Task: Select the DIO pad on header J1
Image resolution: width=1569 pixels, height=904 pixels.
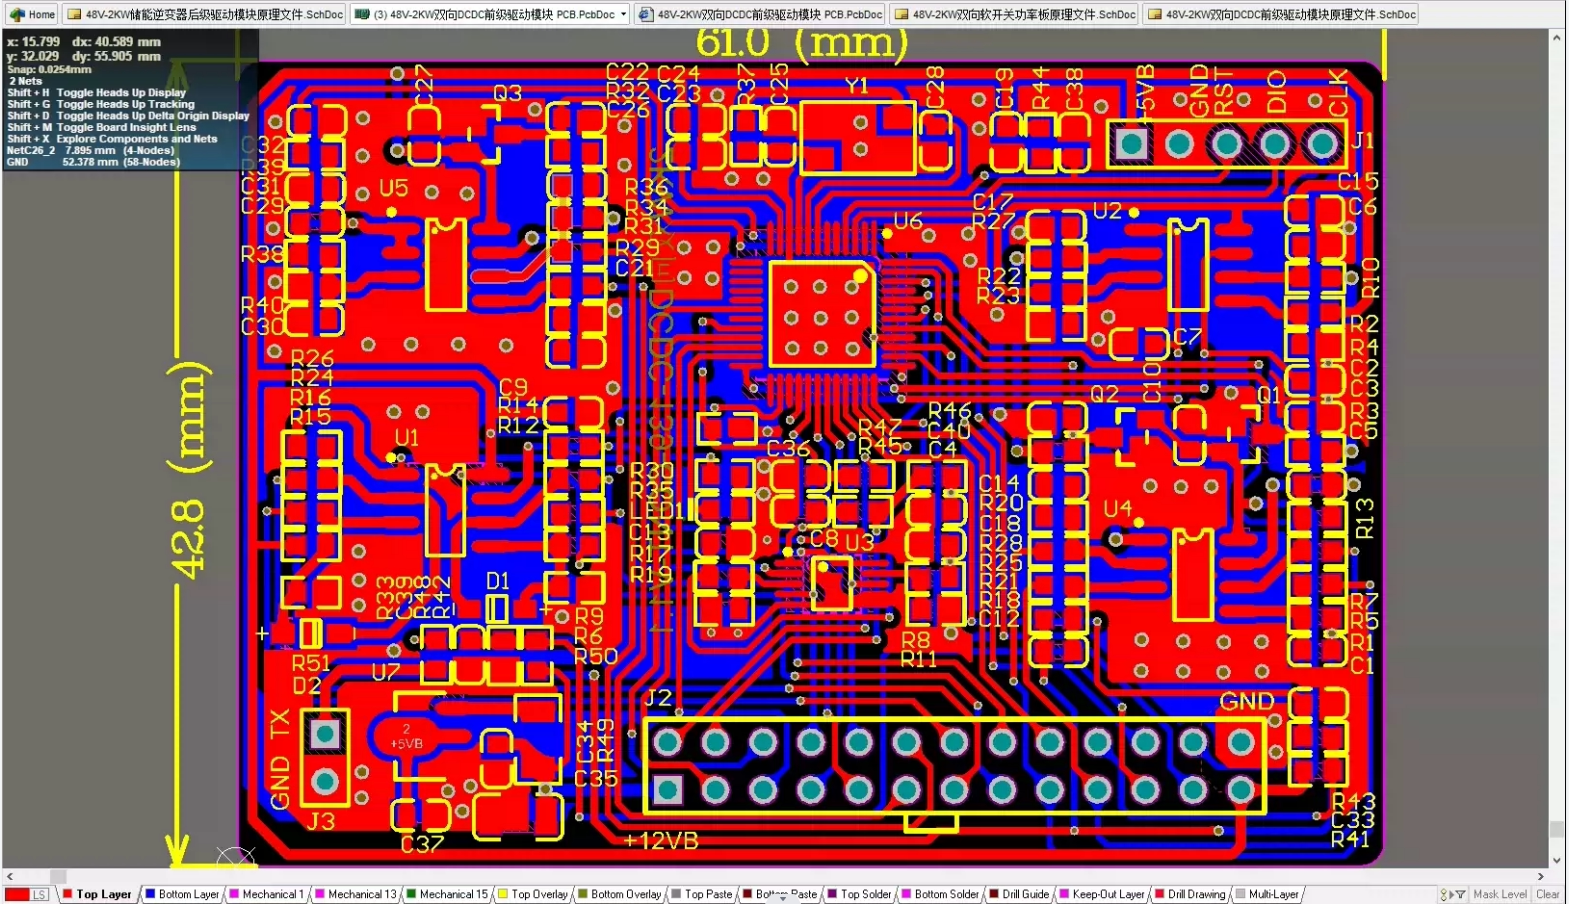Action: 1275,144
